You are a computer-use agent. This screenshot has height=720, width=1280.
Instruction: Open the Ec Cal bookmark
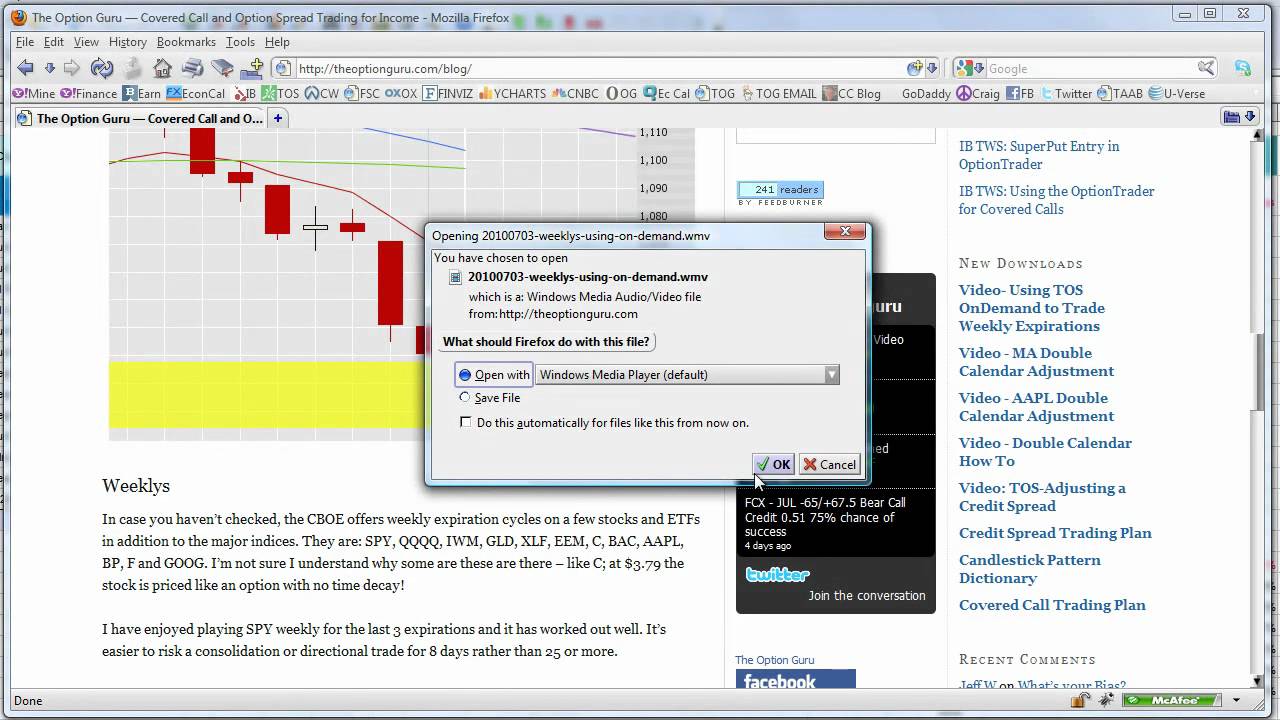click(x=667, y=93)
